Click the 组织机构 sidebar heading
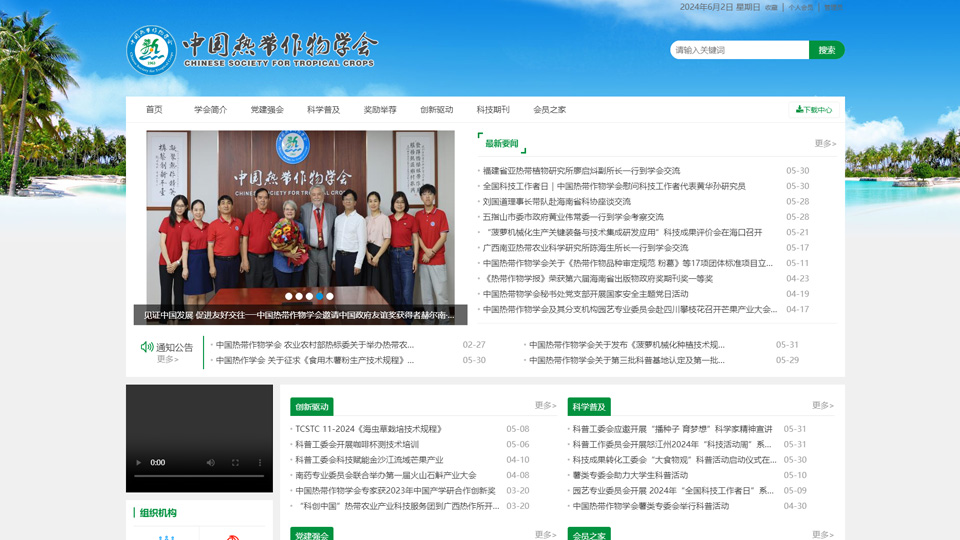This screenshot has height=540, width=960. pyautogui.click(x=158, y=513)
